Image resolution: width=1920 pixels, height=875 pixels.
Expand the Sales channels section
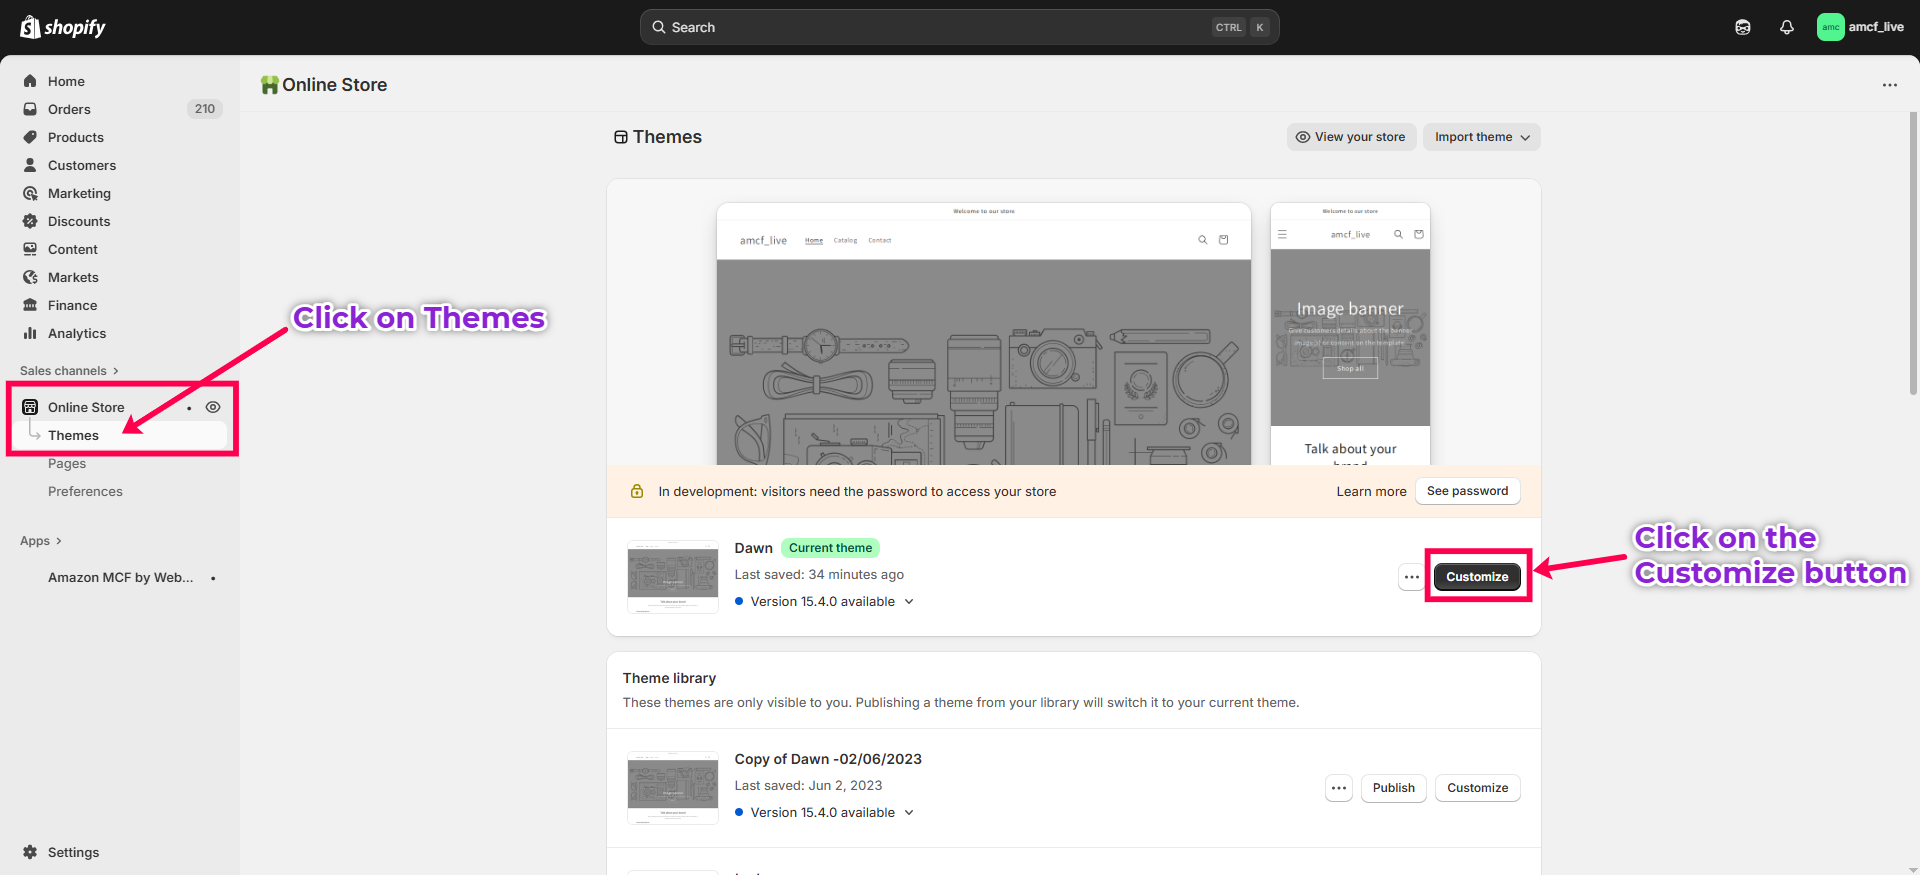pyautogui.click(x=69, y=371)
